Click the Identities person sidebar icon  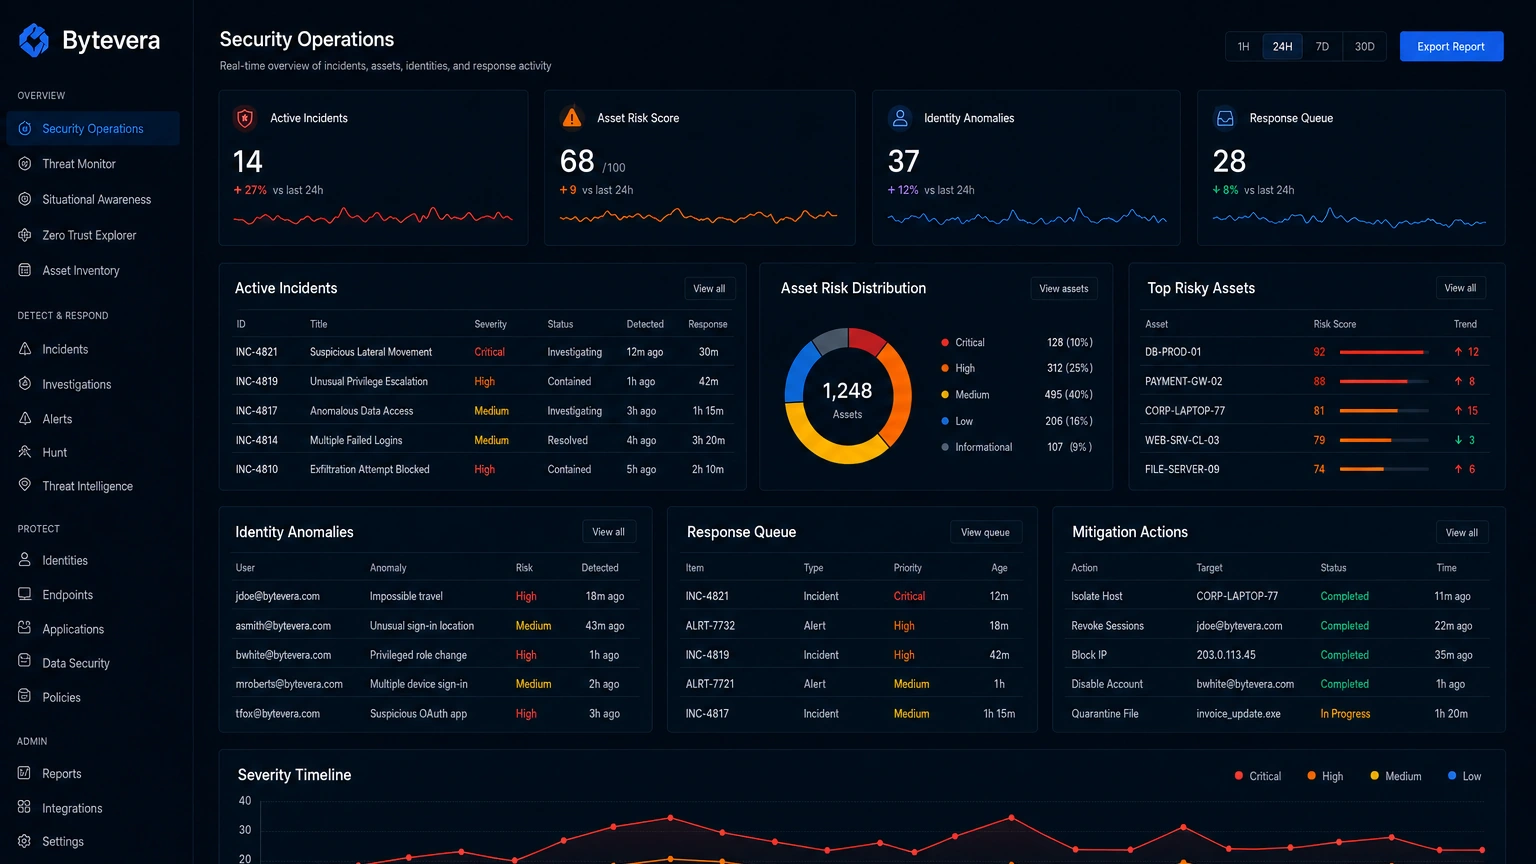[x=25, y=560]
